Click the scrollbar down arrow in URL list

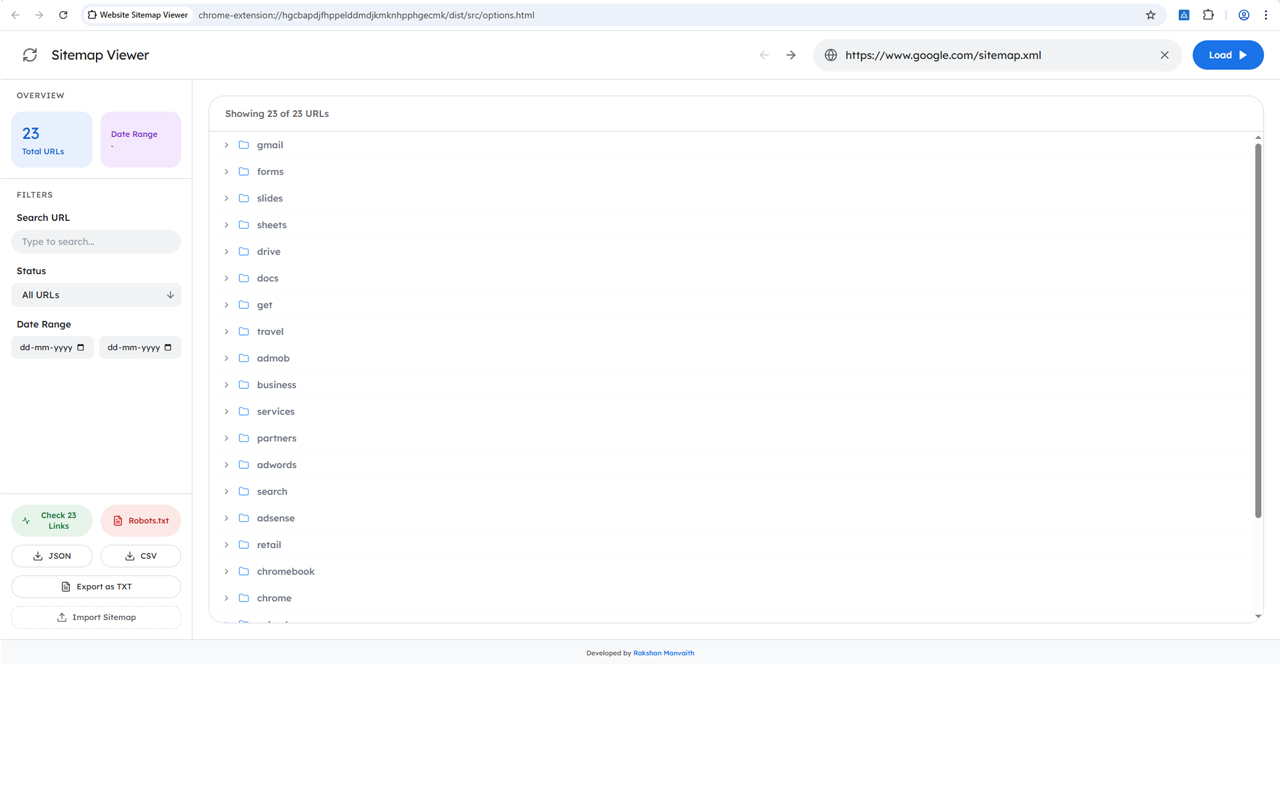(1258, 617)
